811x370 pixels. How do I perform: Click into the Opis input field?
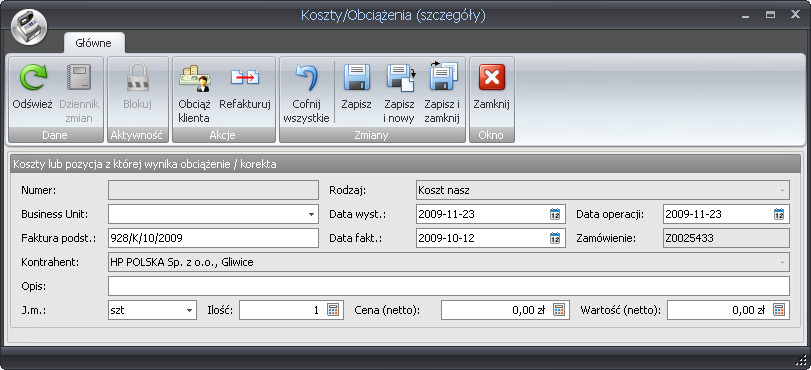449,286
